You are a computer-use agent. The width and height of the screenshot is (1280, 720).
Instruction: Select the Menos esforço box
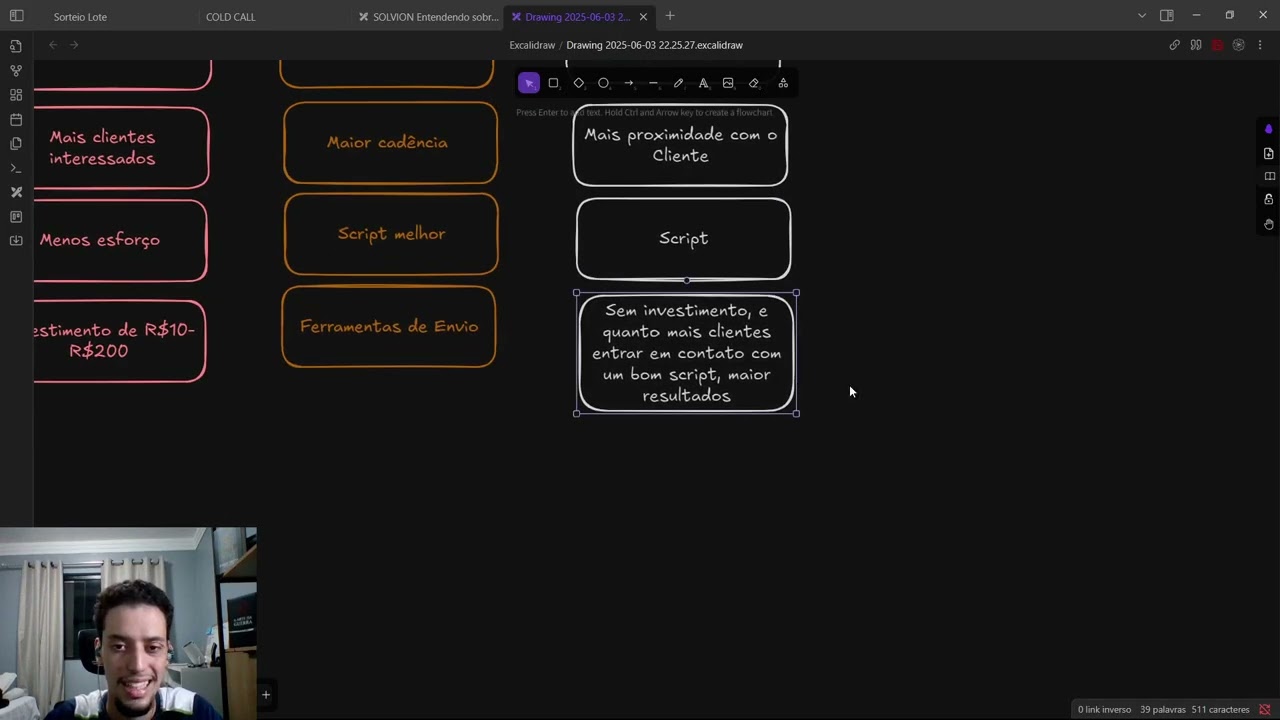120,240
